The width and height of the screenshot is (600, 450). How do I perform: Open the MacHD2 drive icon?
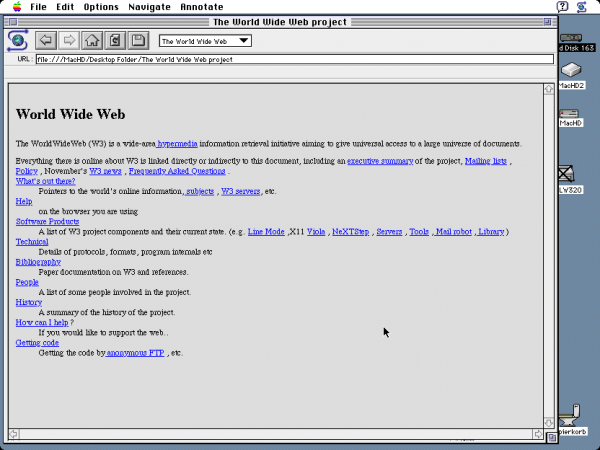[570, 71]
